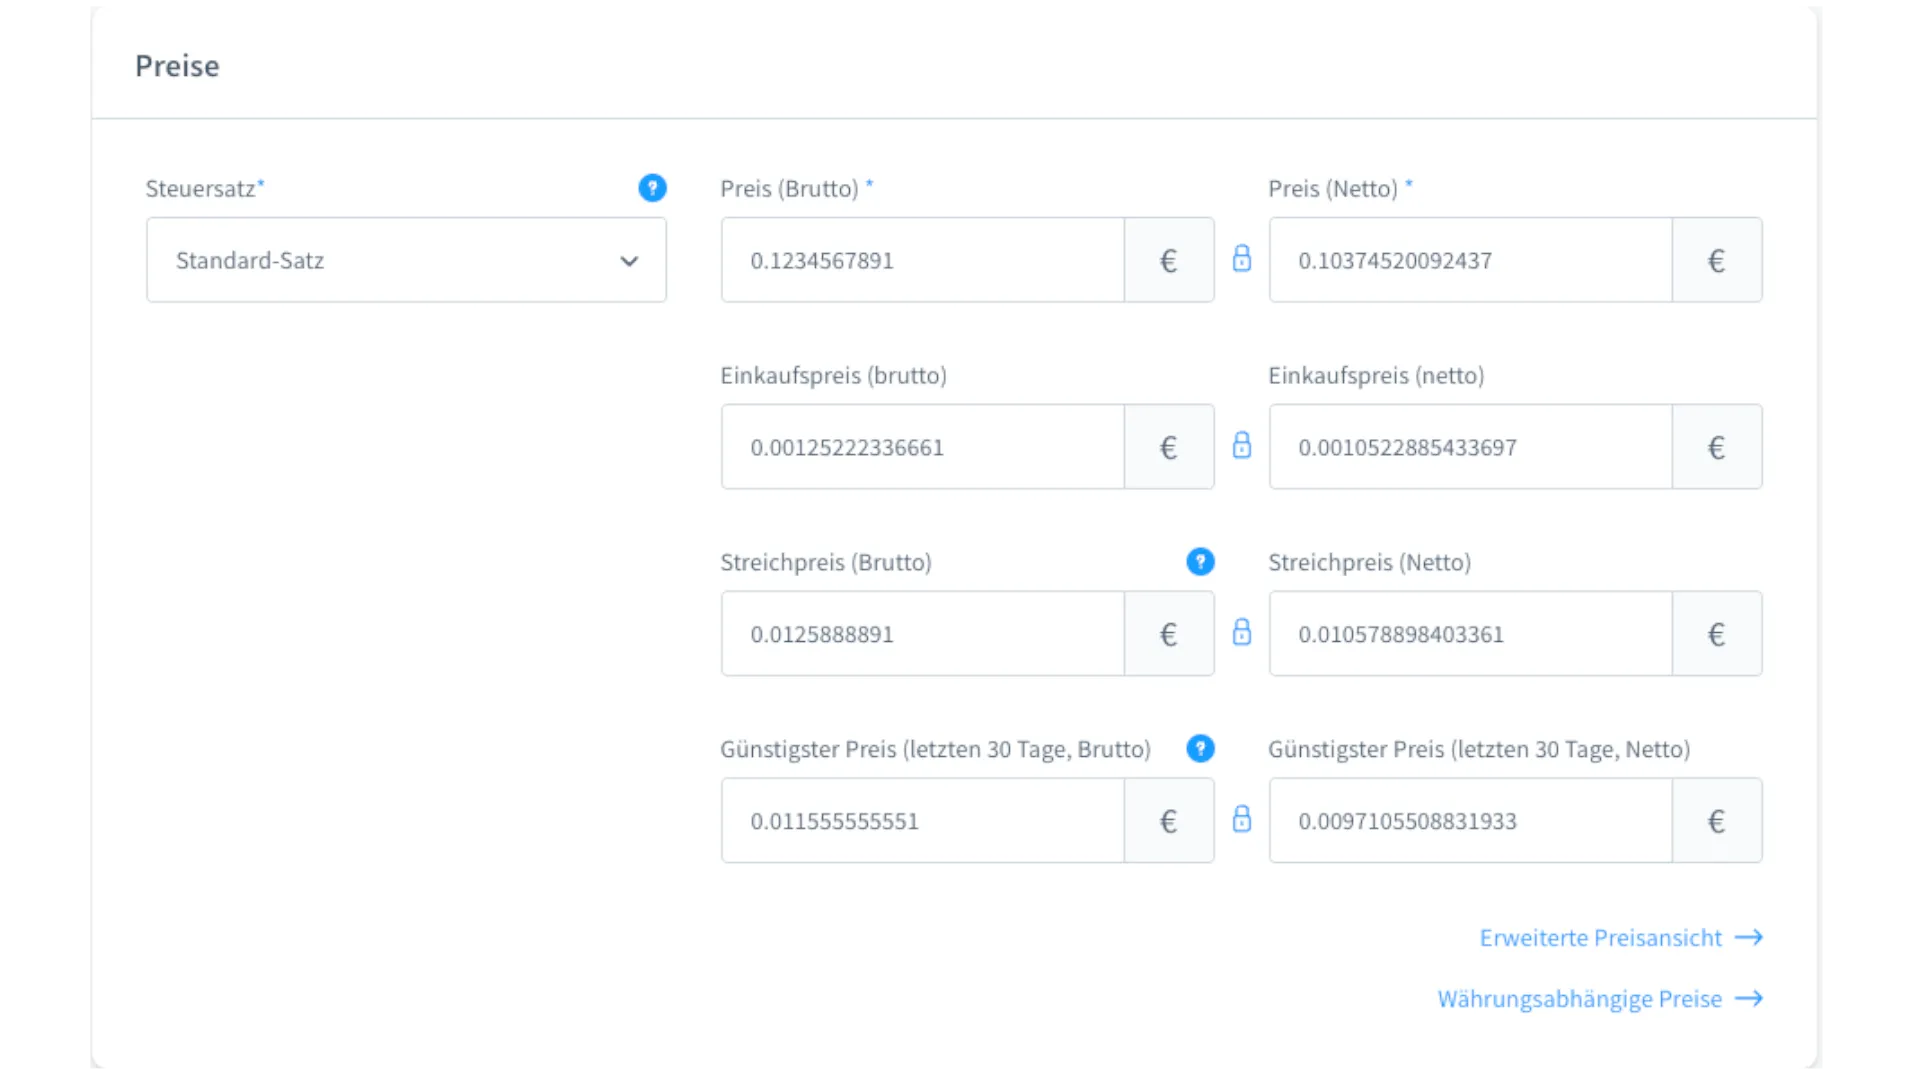The image size is (1920, 1080).
Task: Toggle the lock between Streichpreis fields
Action: 1242,632
